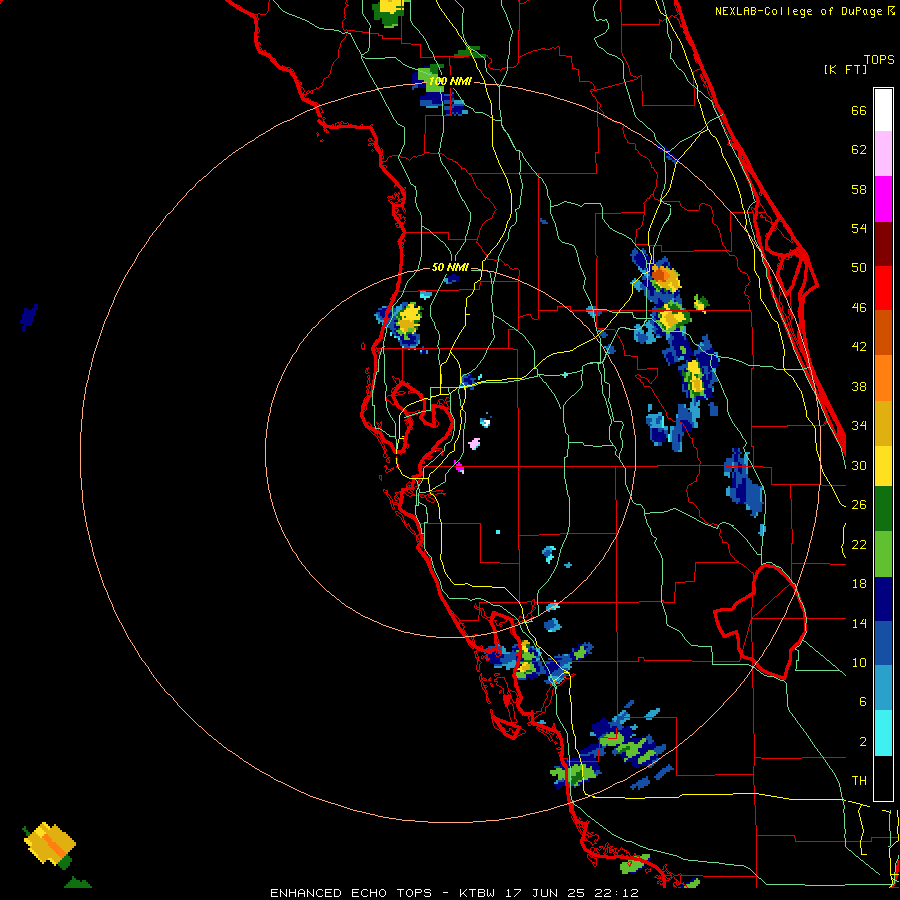Click the 100 NMI range ring label

(x=450, y=82)
